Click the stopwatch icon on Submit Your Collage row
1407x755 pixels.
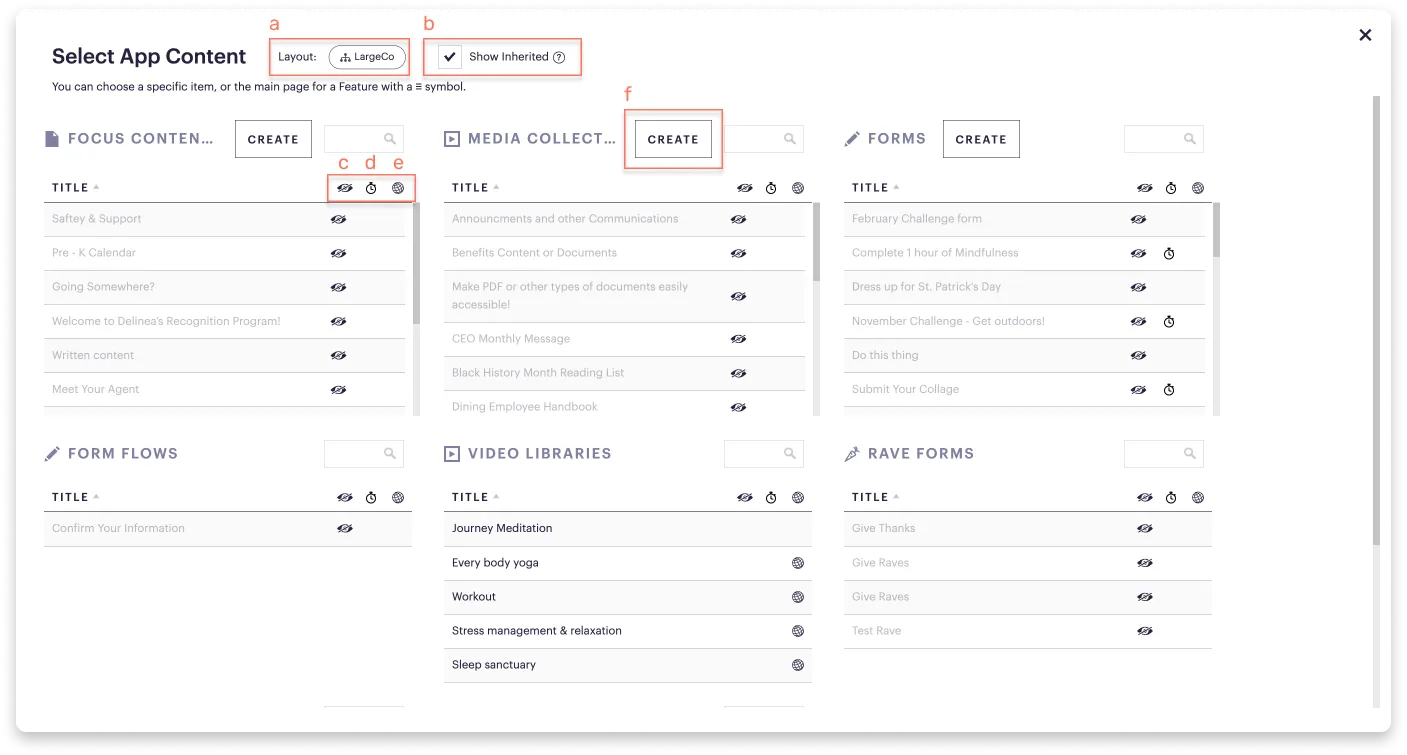[1169, 390]
